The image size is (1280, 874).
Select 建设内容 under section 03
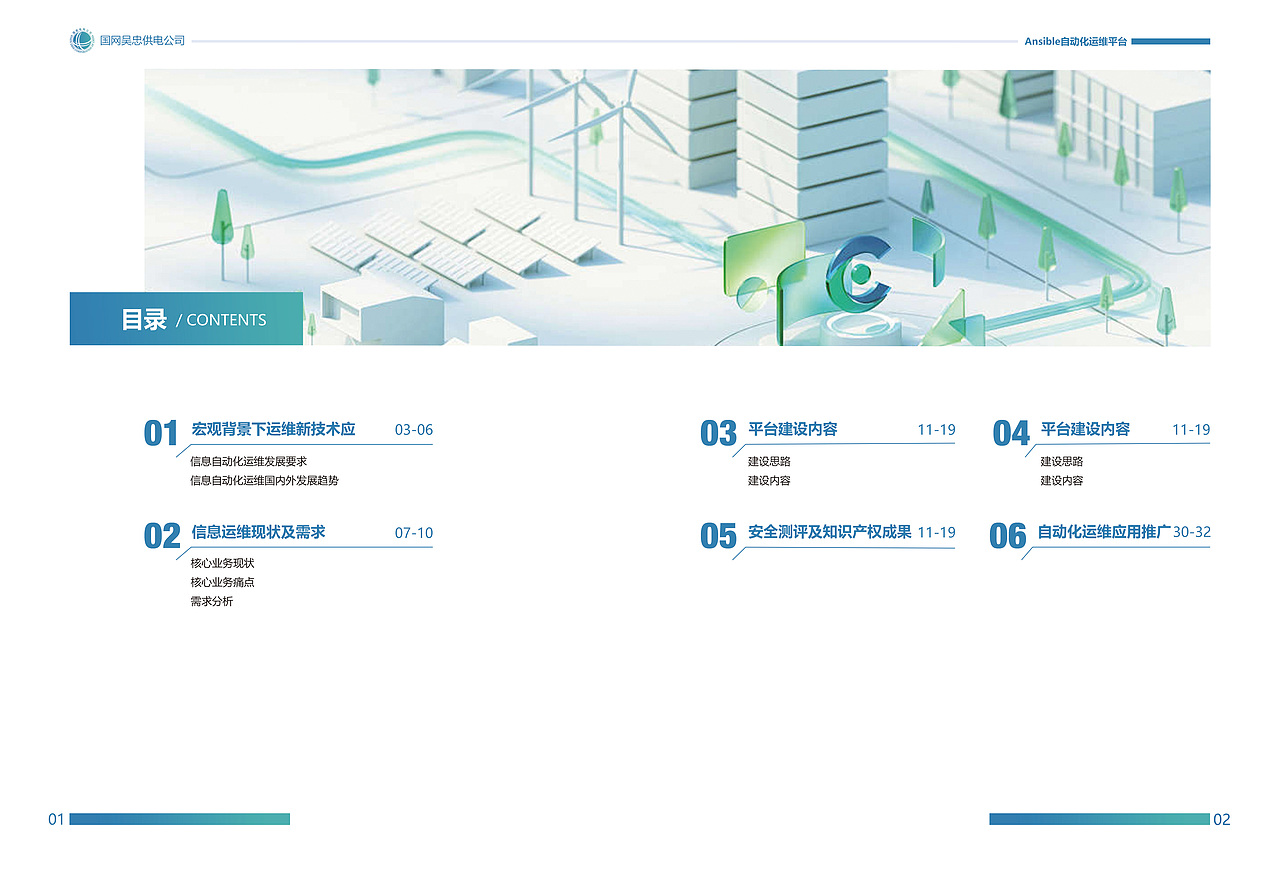(769, 480)
